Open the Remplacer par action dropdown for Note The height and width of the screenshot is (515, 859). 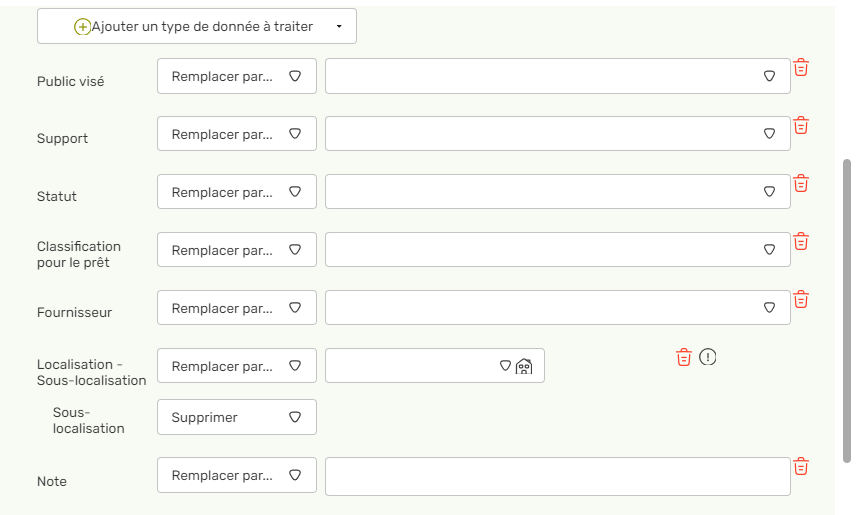(x=237, y=475)
